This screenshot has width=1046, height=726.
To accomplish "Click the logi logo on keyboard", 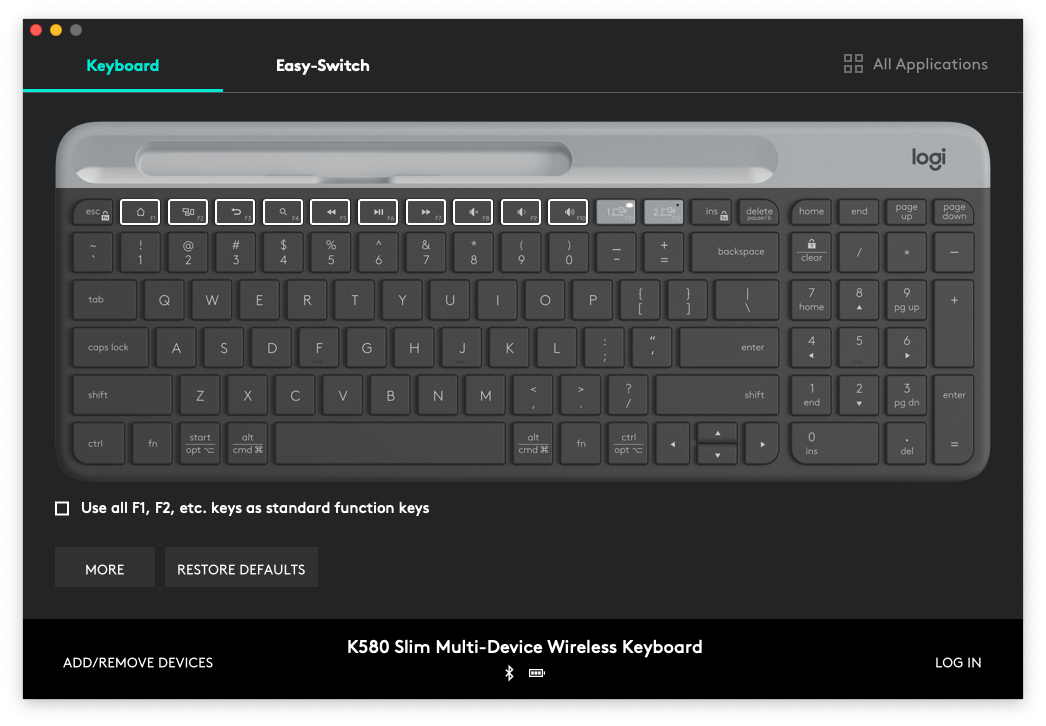I will click(929, 158).
